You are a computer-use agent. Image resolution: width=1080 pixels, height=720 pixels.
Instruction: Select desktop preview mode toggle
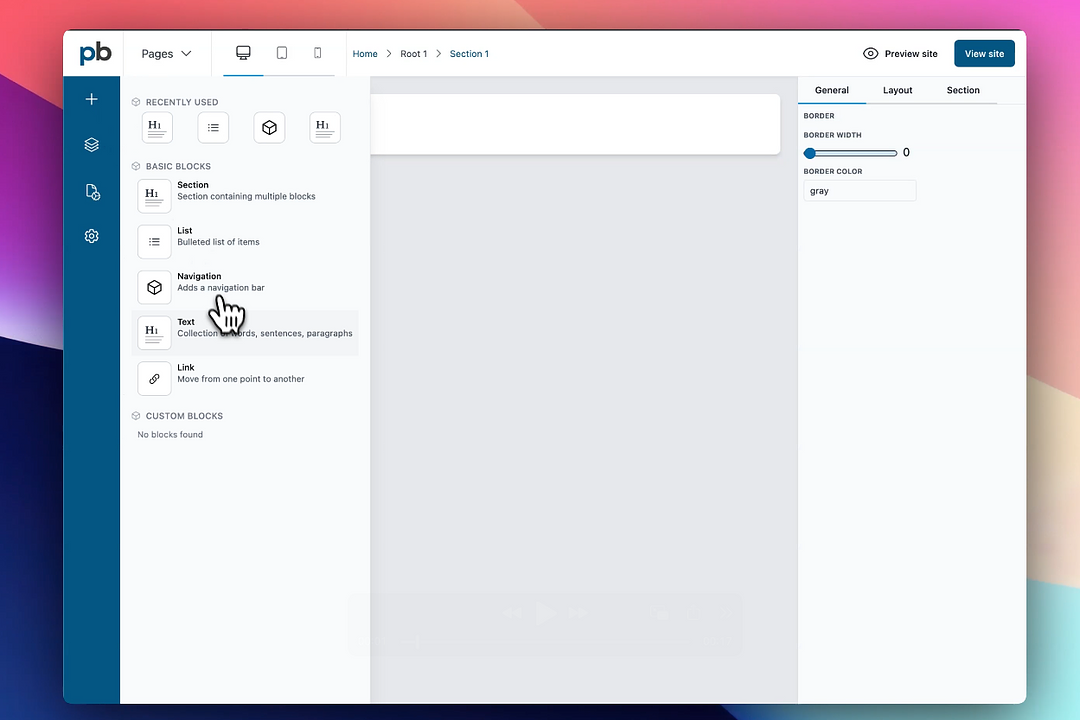point(243,52)
